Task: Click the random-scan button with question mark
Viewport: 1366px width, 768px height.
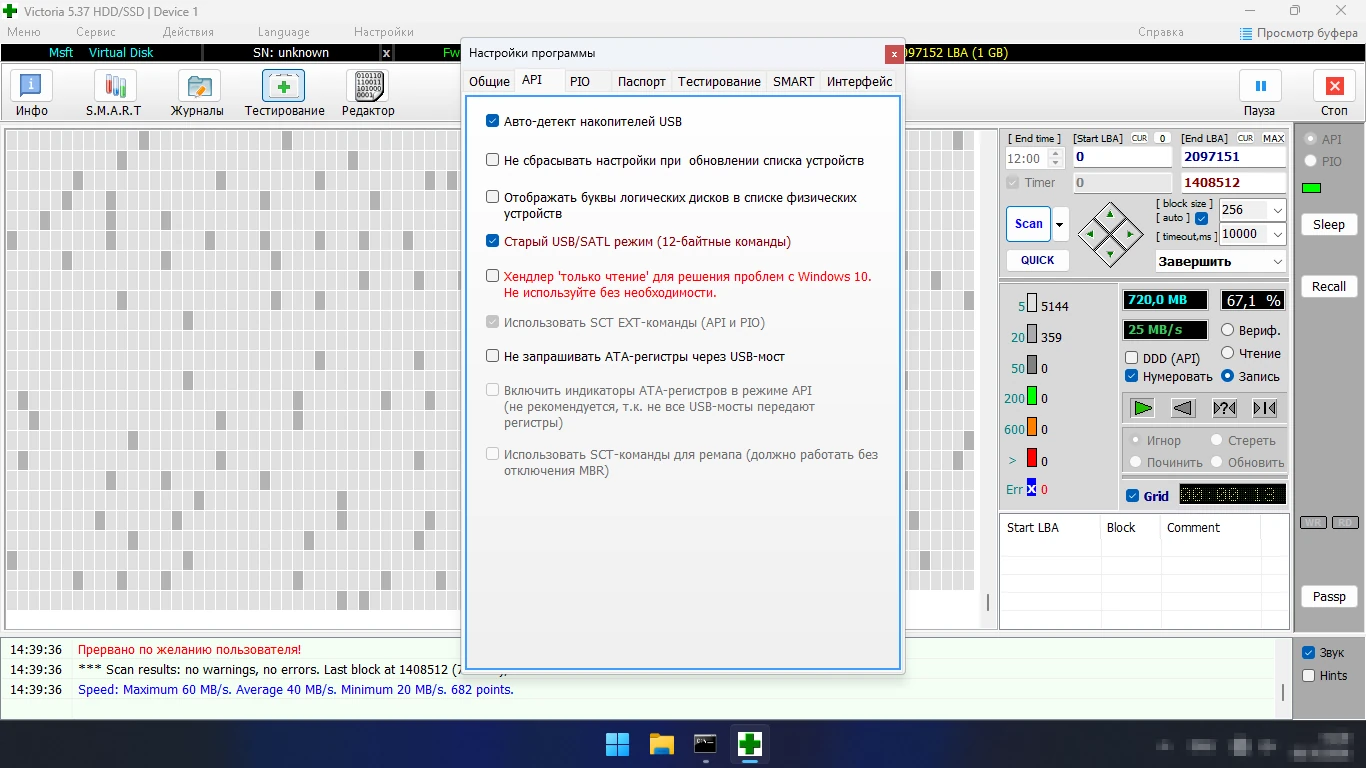Action: 1224,408
